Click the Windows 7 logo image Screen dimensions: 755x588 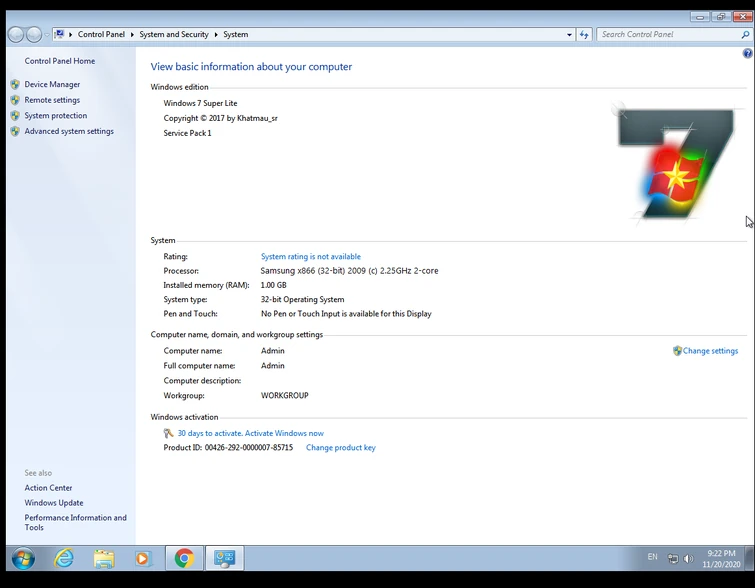point(675,163)
